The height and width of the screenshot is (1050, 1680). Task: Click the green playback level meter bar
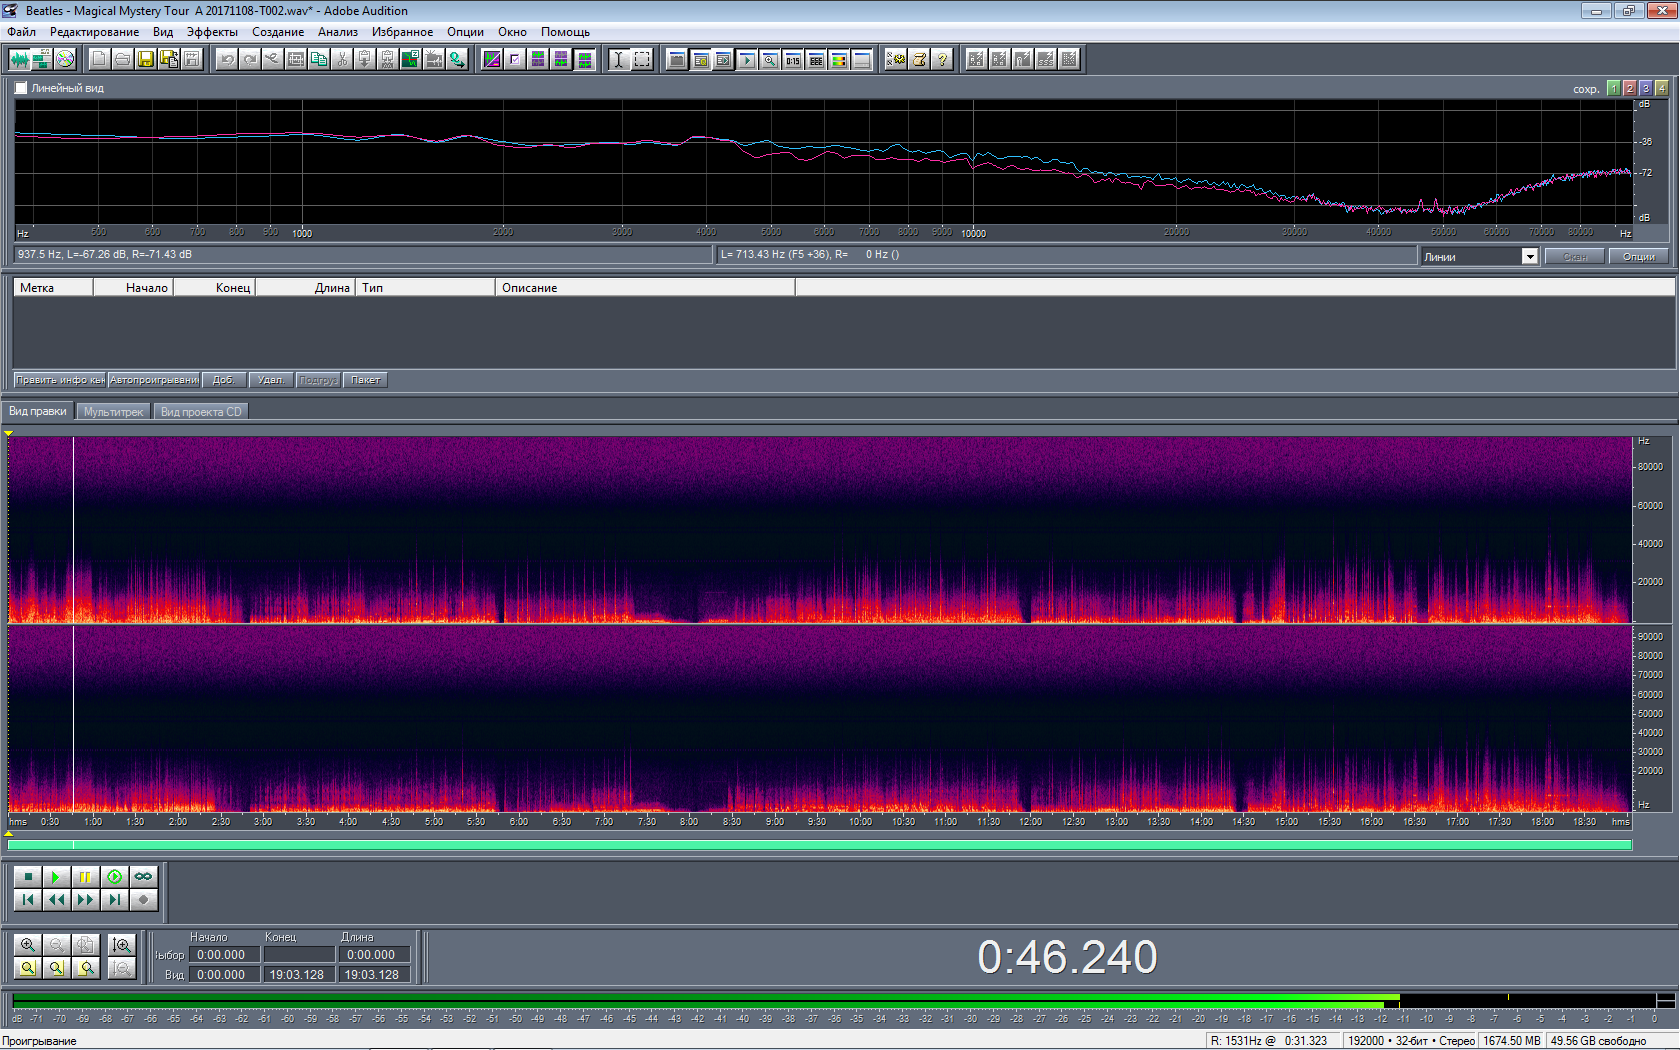[706, 1000]
